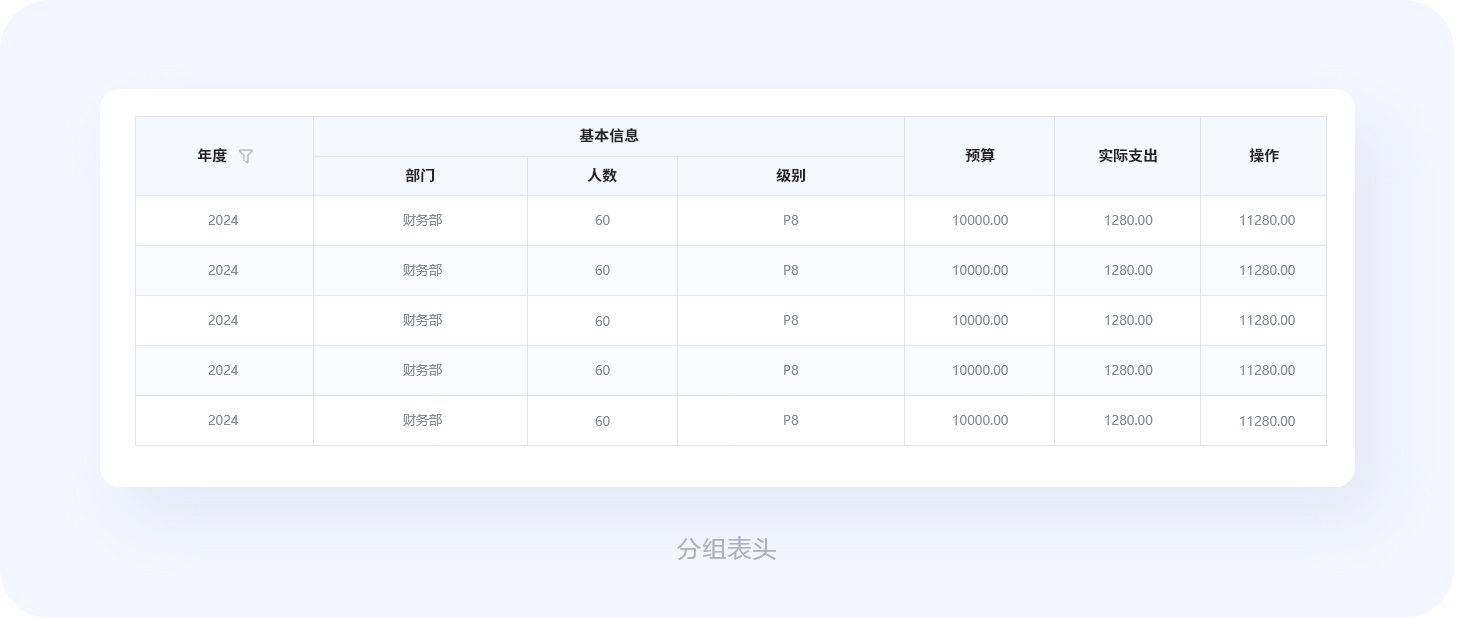Click the 年度 column header label

[212, 156]
